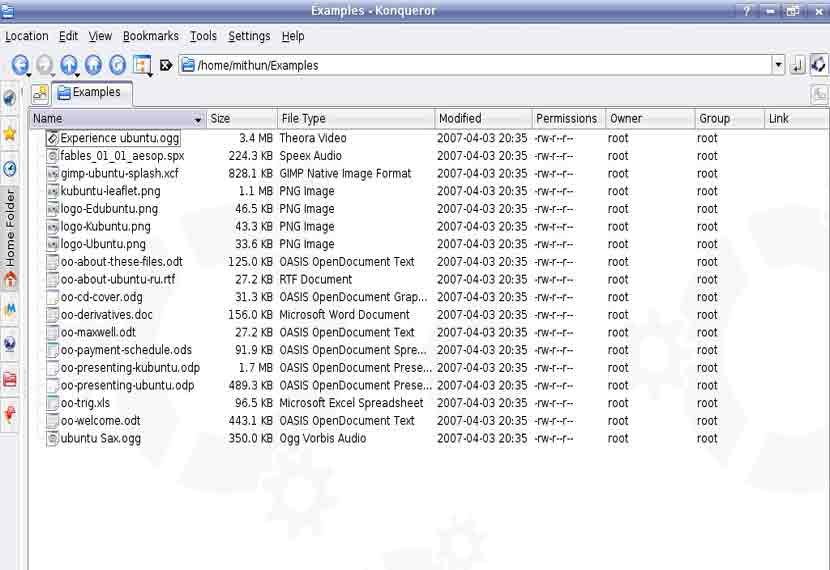Select file oo-about-ubuntu-ru.rtf
The image size is (830, 570).
[x=118, y=279]
